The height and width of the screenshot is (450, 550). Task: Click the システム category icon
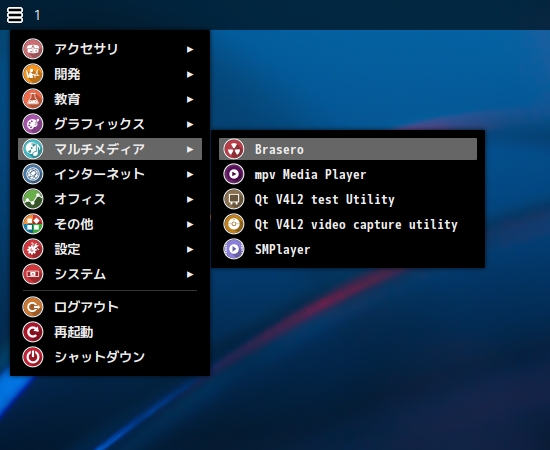point(33,274)
